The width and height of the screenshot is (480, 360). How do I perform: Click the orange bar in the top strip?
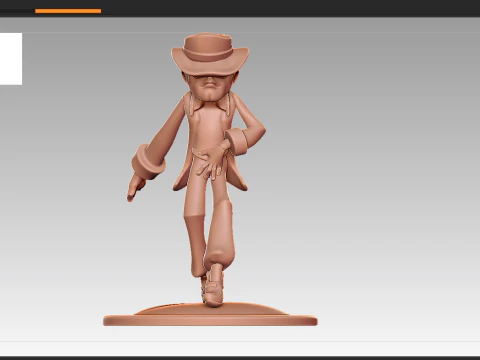click(x=68, y=11)
